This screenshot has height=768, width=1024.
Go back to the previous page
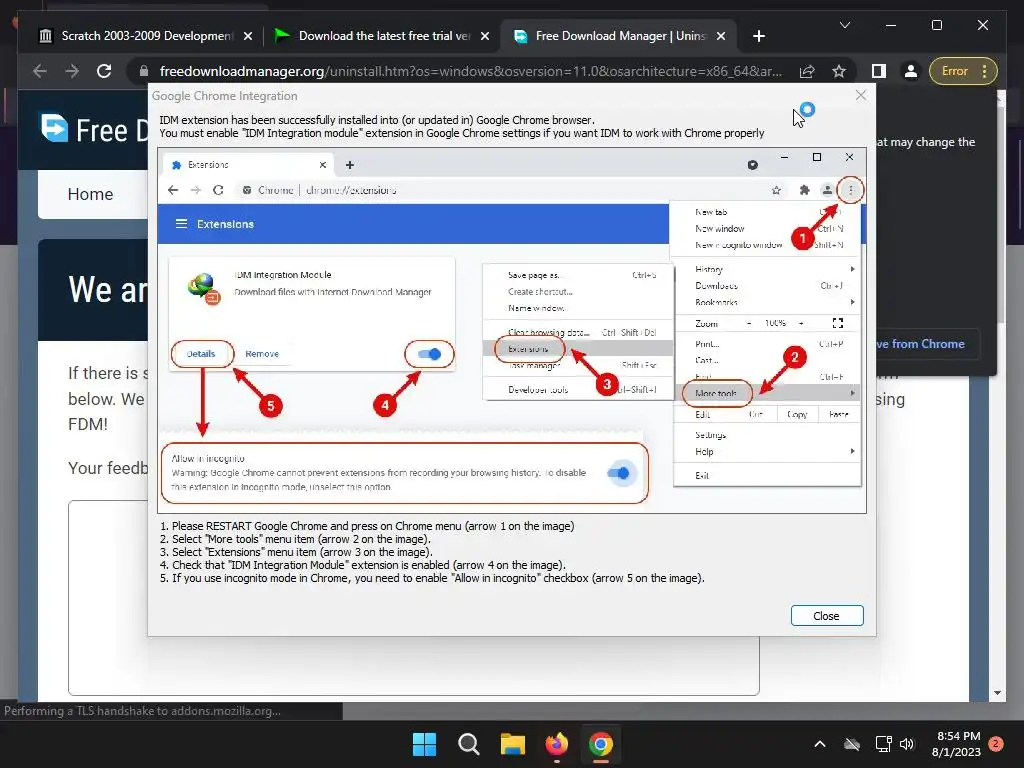(40, 71)
